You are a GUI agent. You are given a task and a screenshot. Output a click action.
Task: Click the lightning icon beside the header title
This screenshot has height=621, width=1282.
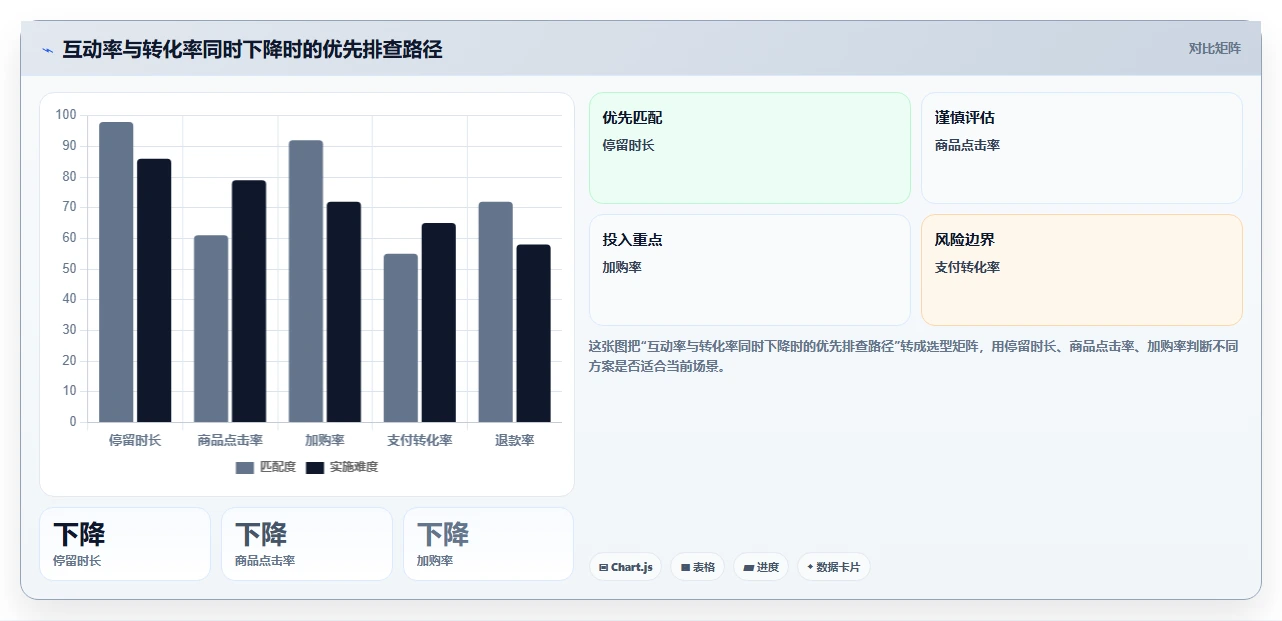point(47,50)
